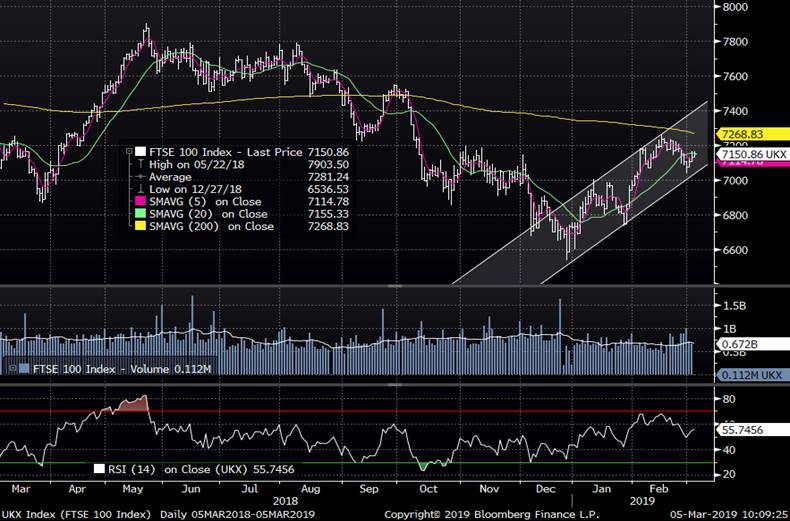Image resolution: width=790 pixels, height=521 pixels.
Task: Click the May month label on time axis
Action: coord(133,489)
